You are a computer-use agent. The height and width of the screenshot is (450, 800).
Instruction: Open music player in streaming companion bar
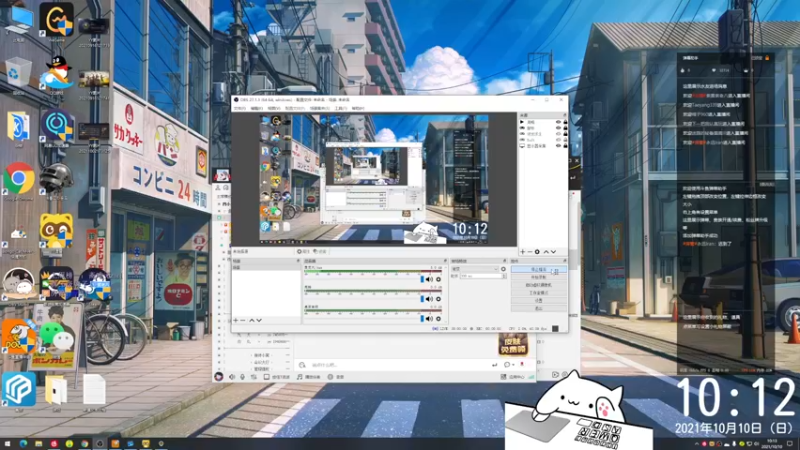(309, 377)
